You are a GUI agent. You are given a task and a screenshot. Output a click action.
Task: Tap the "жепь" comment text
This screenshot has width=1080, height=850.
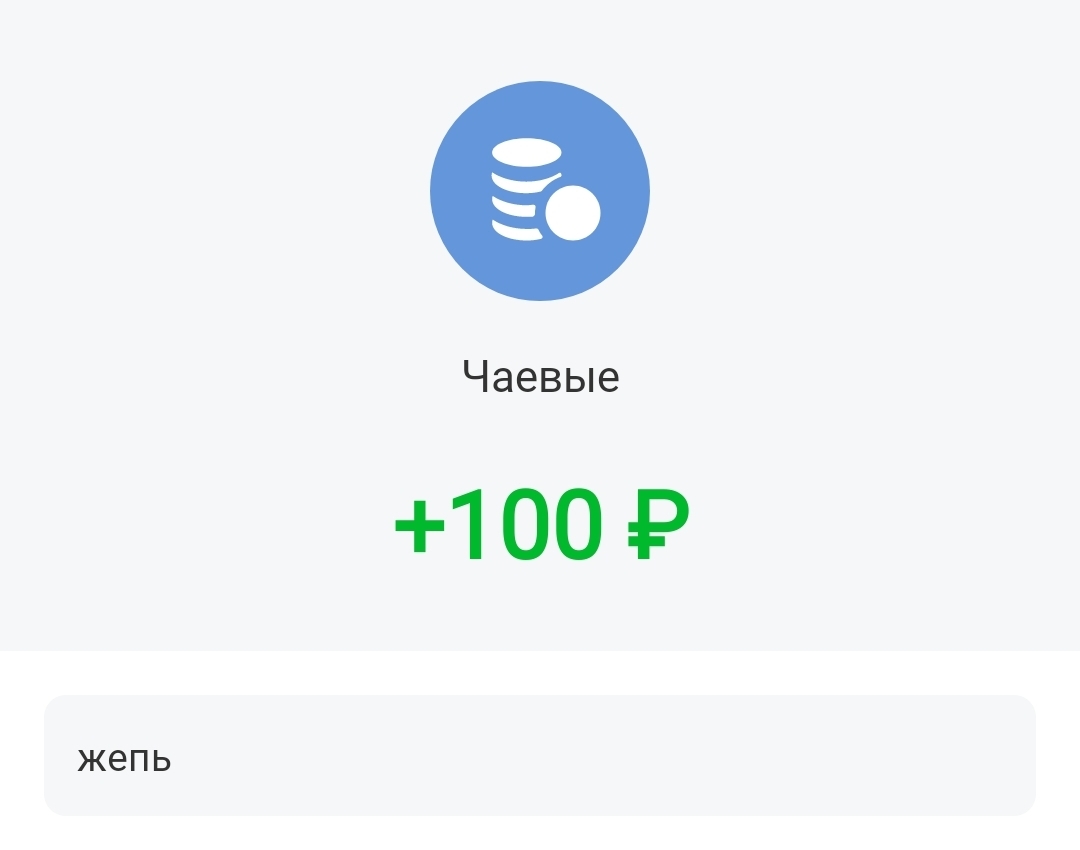(124, 758)
